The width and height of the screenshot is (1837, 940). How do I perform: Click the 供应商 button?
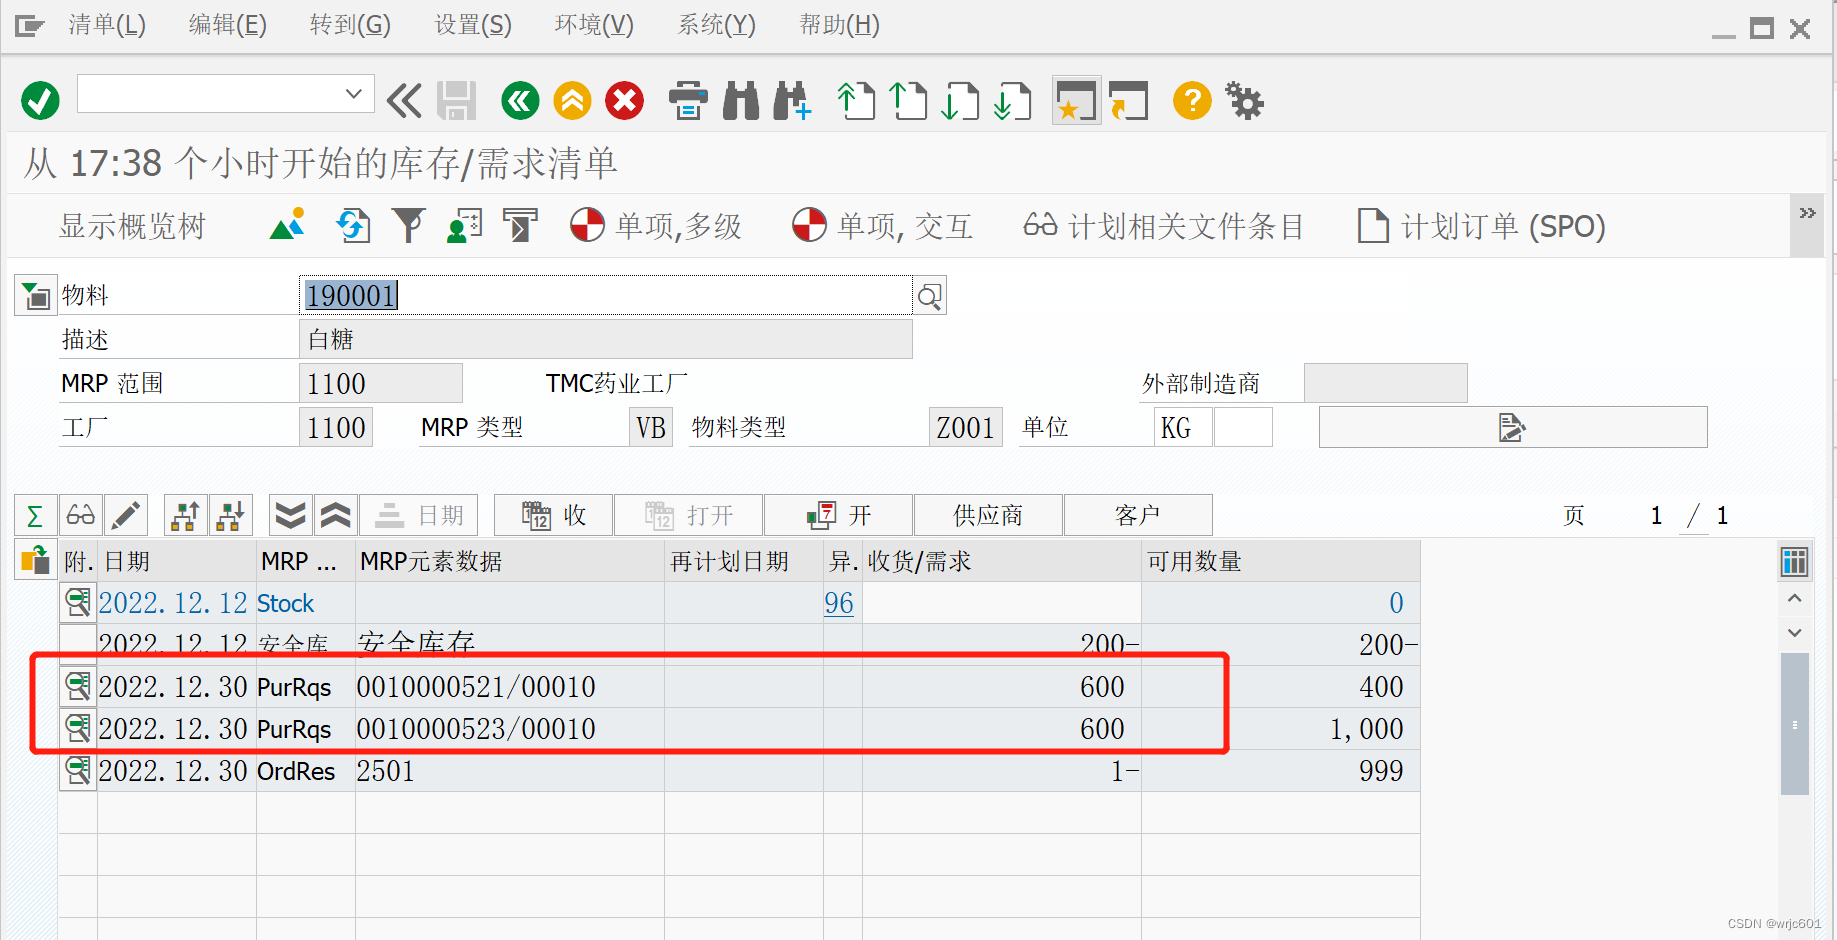pos(988,516)
